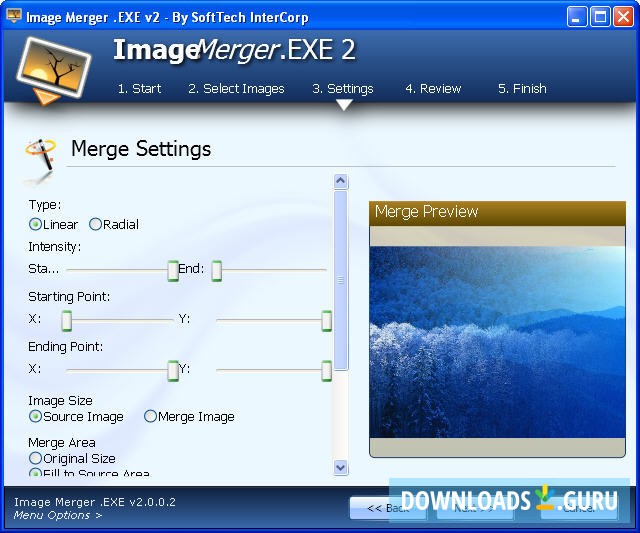Click the Ending Point X slider handle

click(173, 371)
